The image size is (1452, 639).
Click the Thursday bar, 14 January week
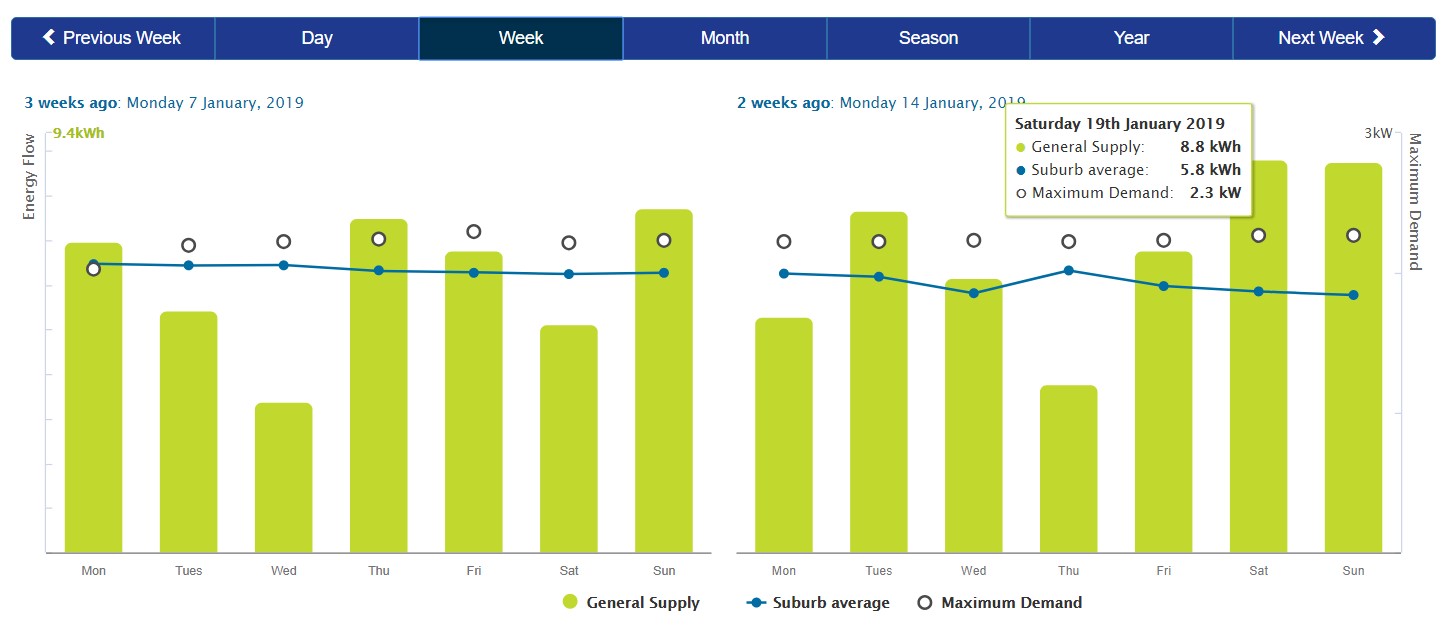pos(1069,469)
